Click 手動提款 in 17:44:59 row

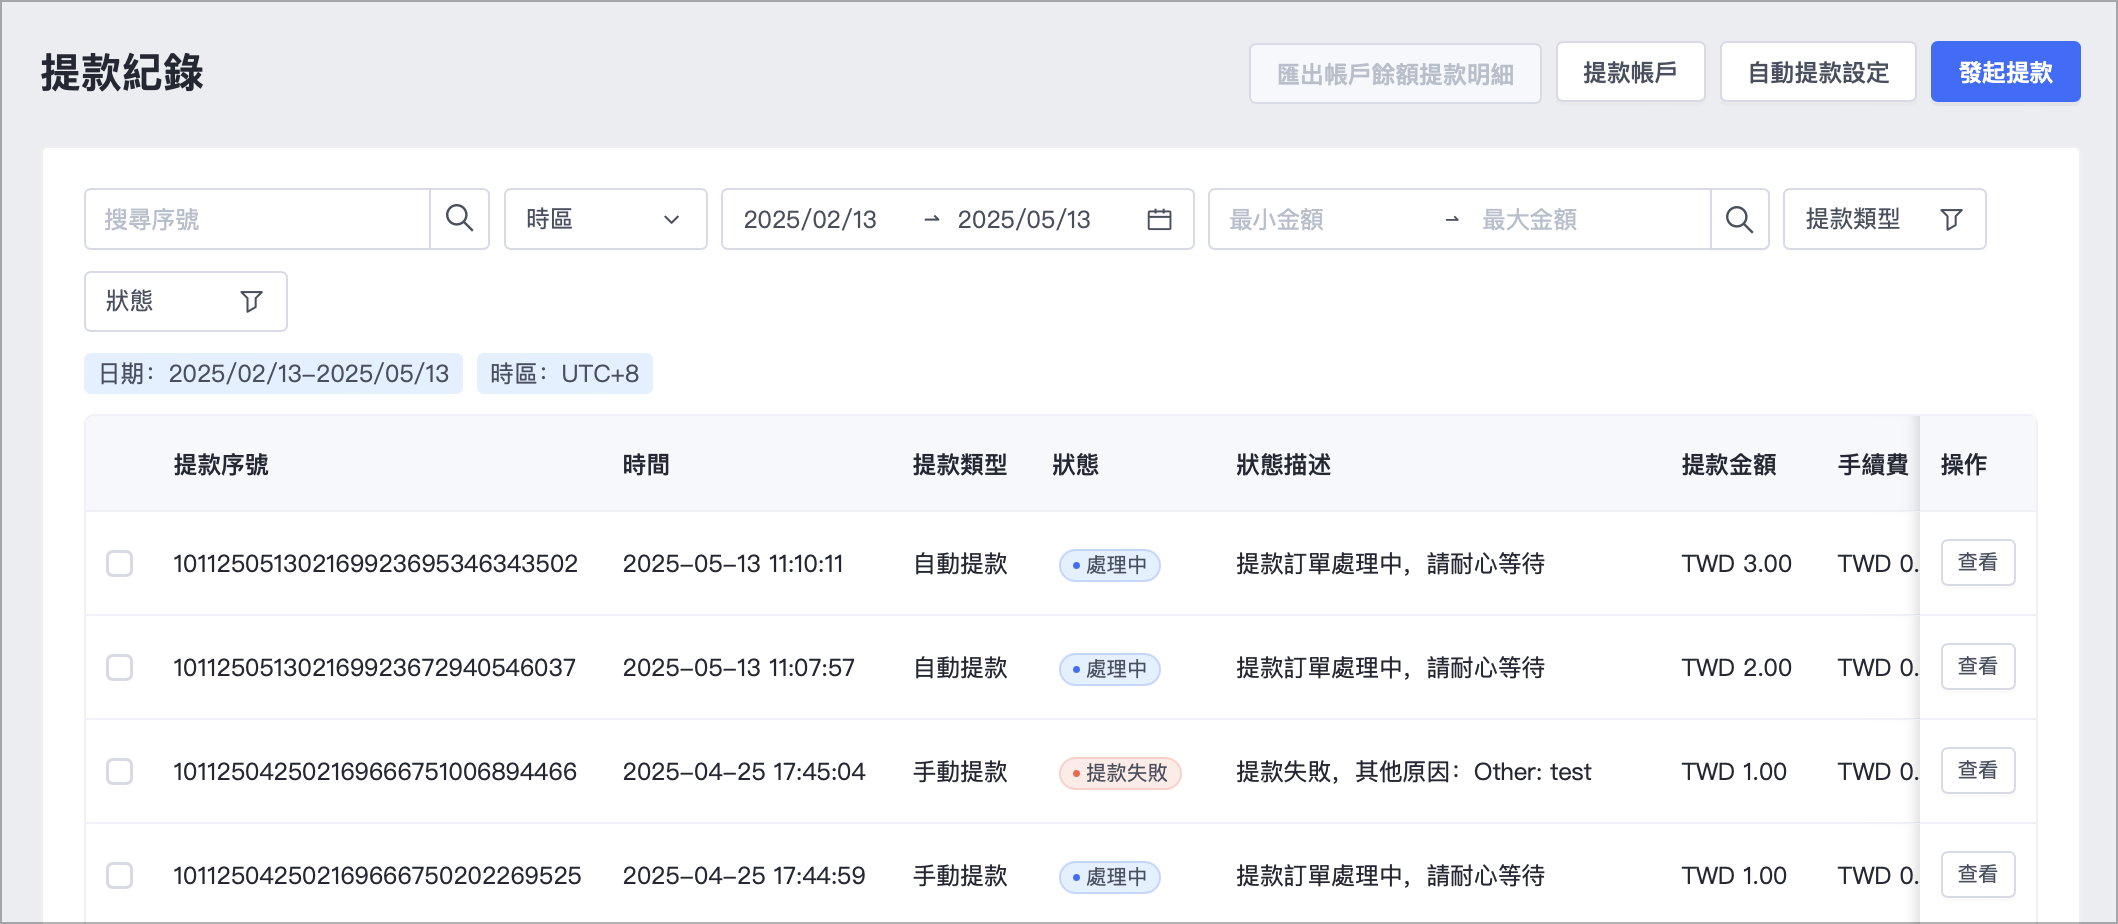[960, 875]
